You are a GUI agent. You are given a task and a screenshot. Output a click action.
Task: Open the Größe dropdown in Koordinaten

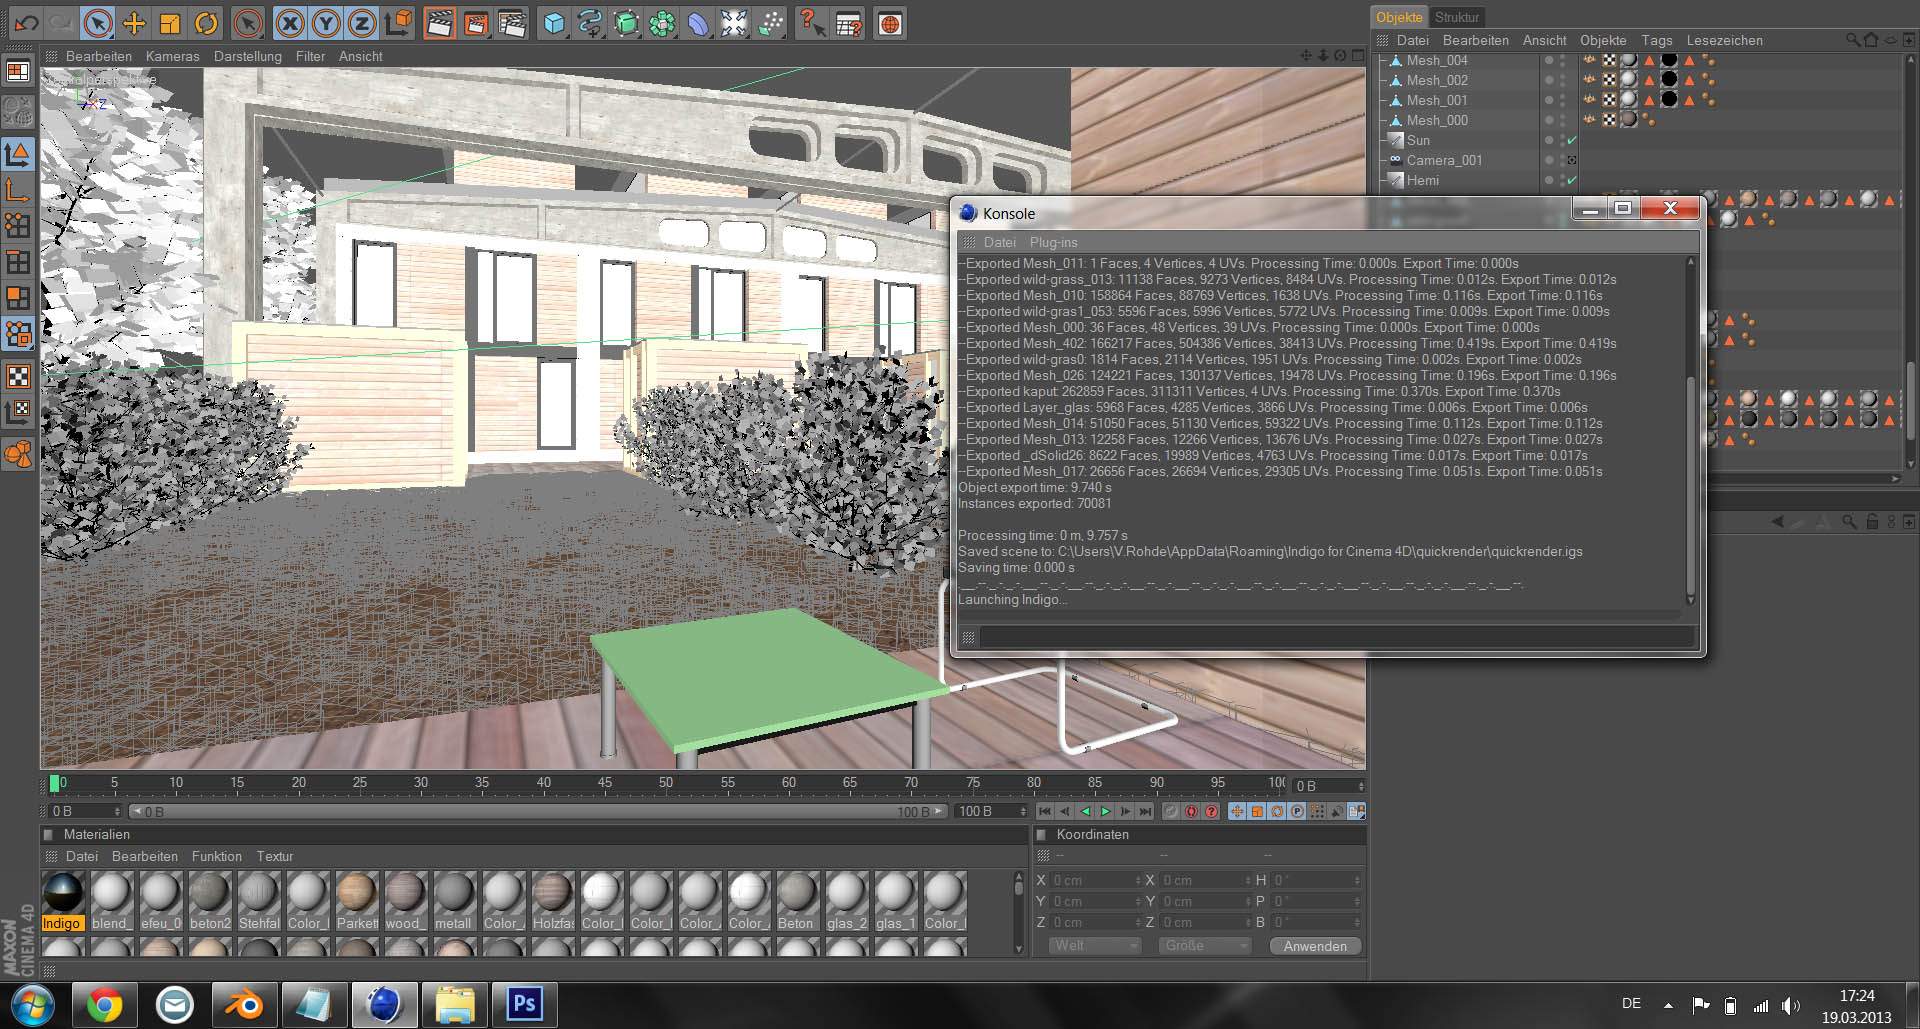pyautogui.click(x=1204, y=945)
